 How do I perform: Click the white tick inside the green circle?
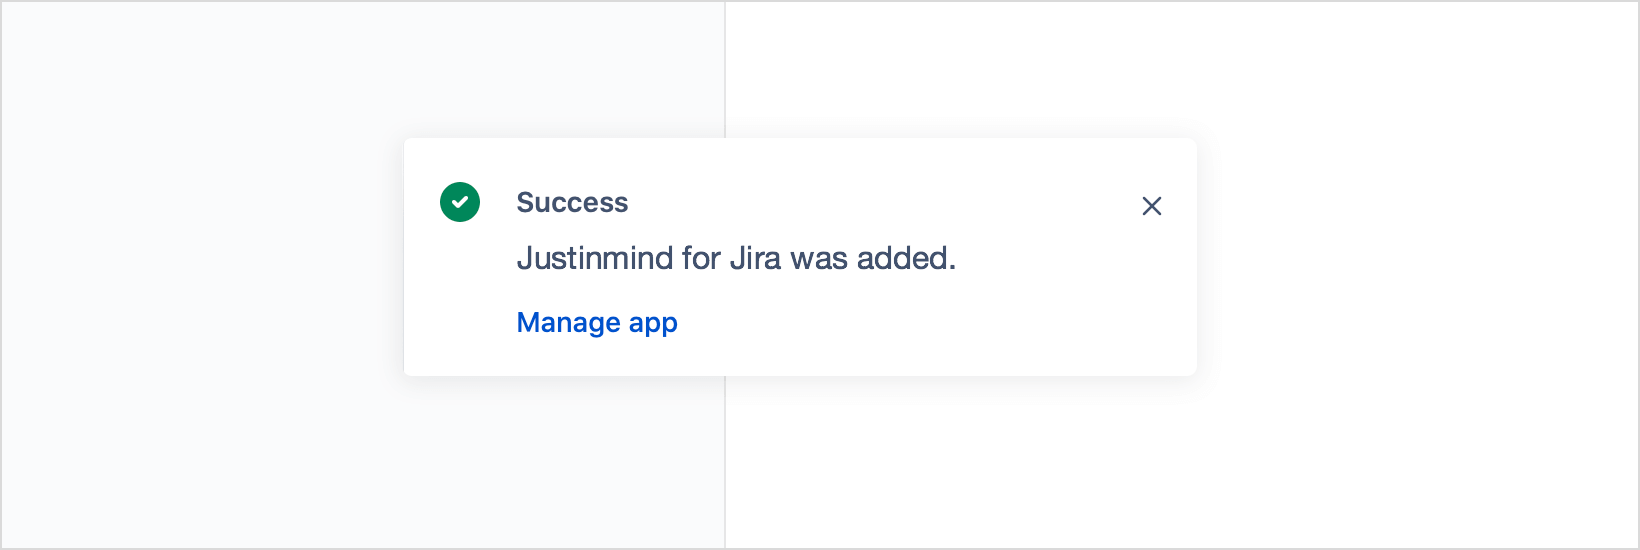pos(460,202)
